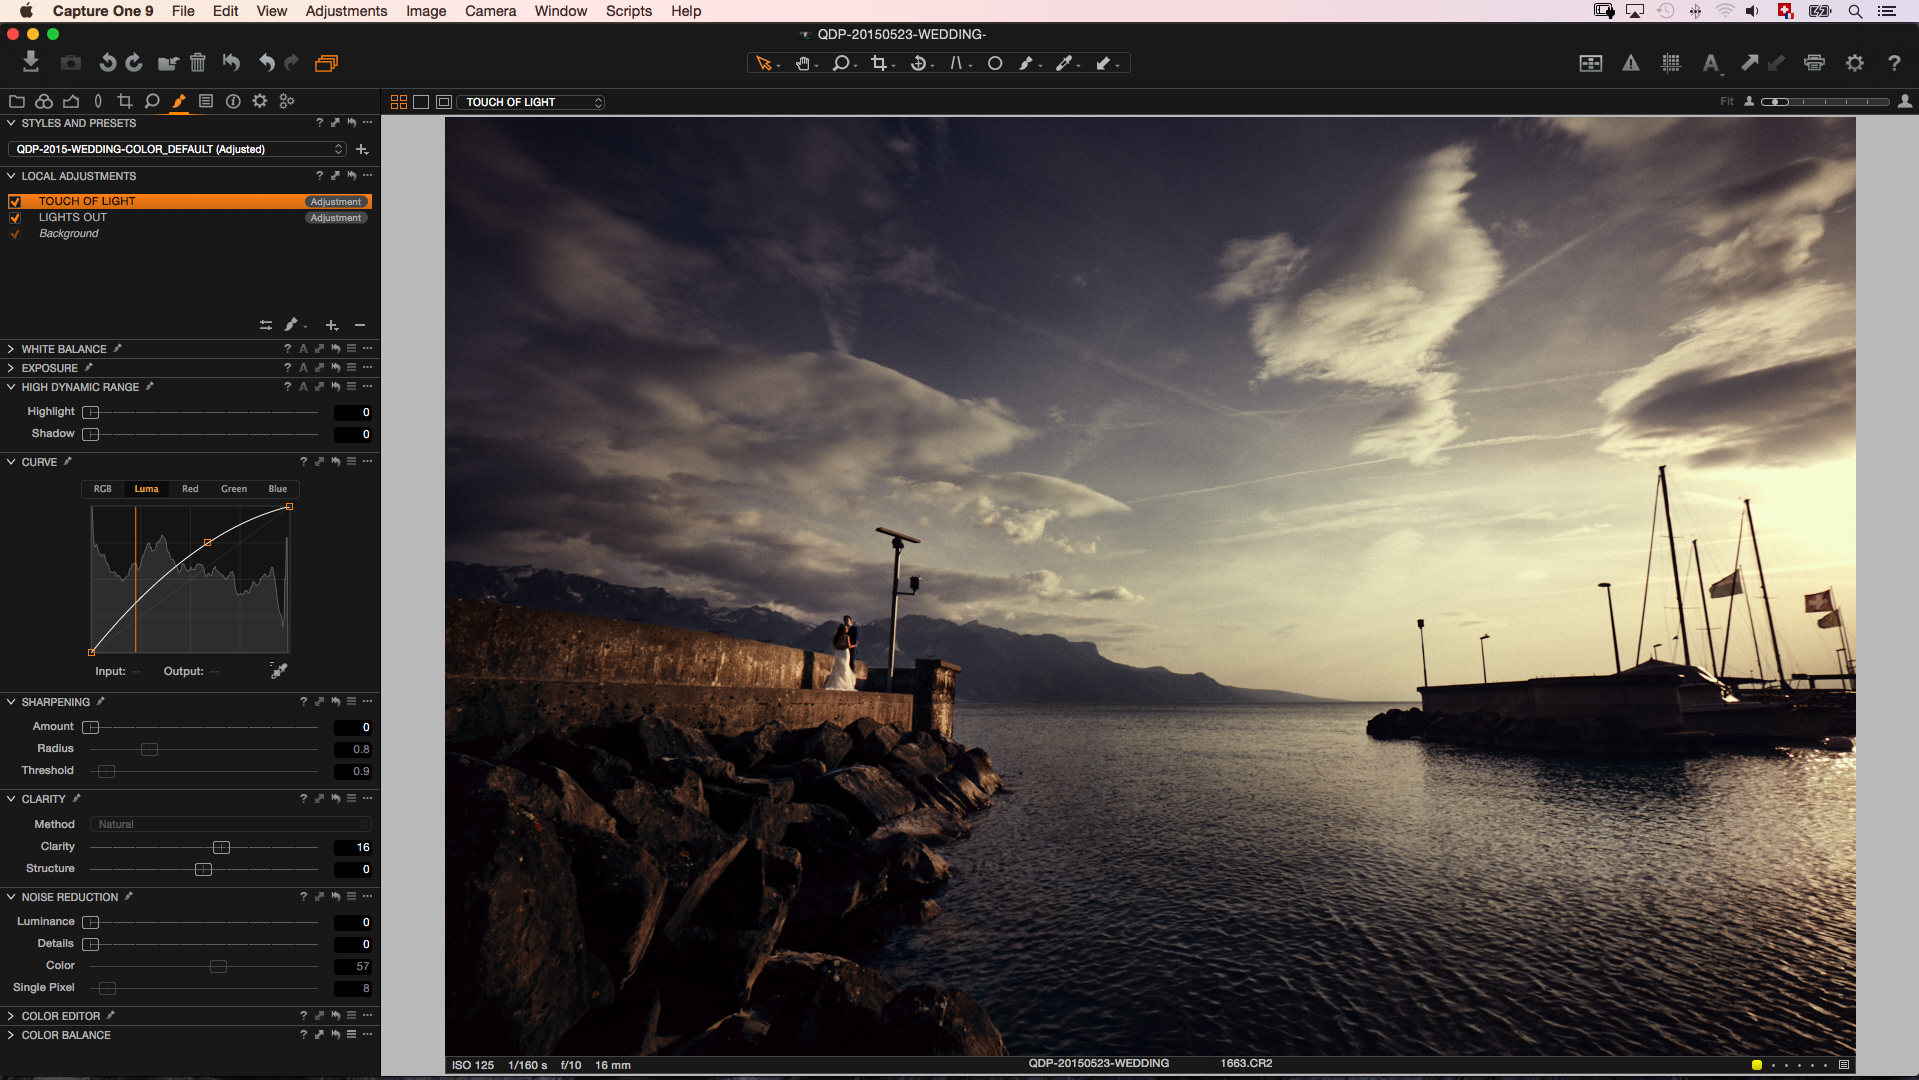
Task: Pick curve point with Curve eyedropper
Action: click(279, 671)
